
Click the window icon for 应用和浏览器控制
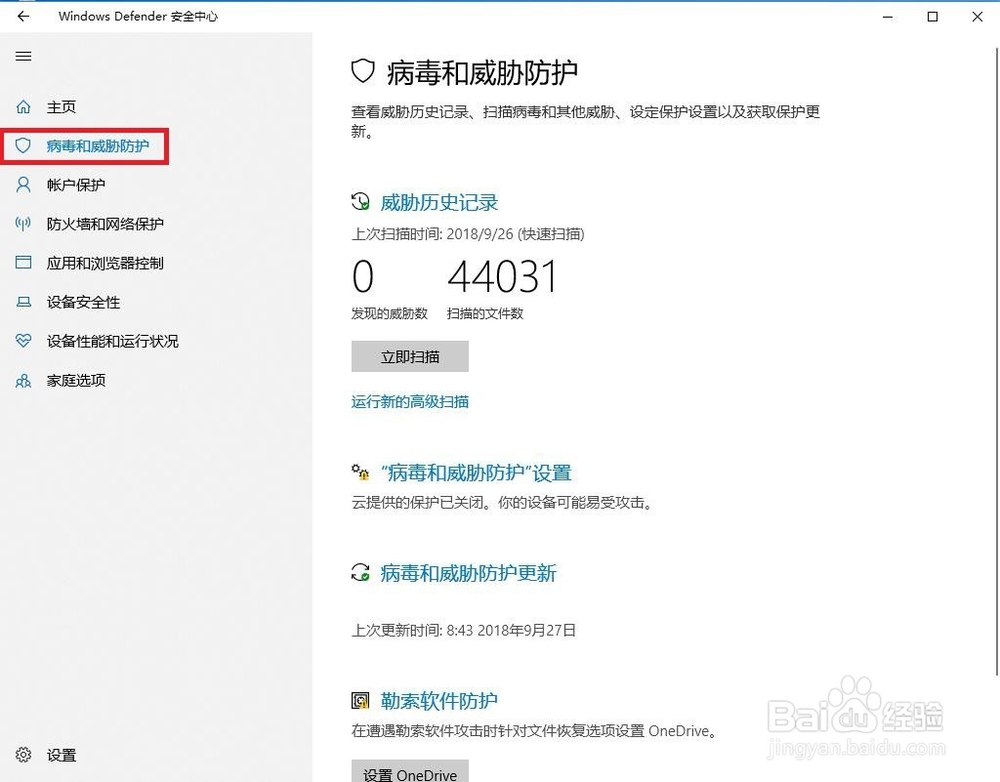pyautogui.click(x=24, y=263)
